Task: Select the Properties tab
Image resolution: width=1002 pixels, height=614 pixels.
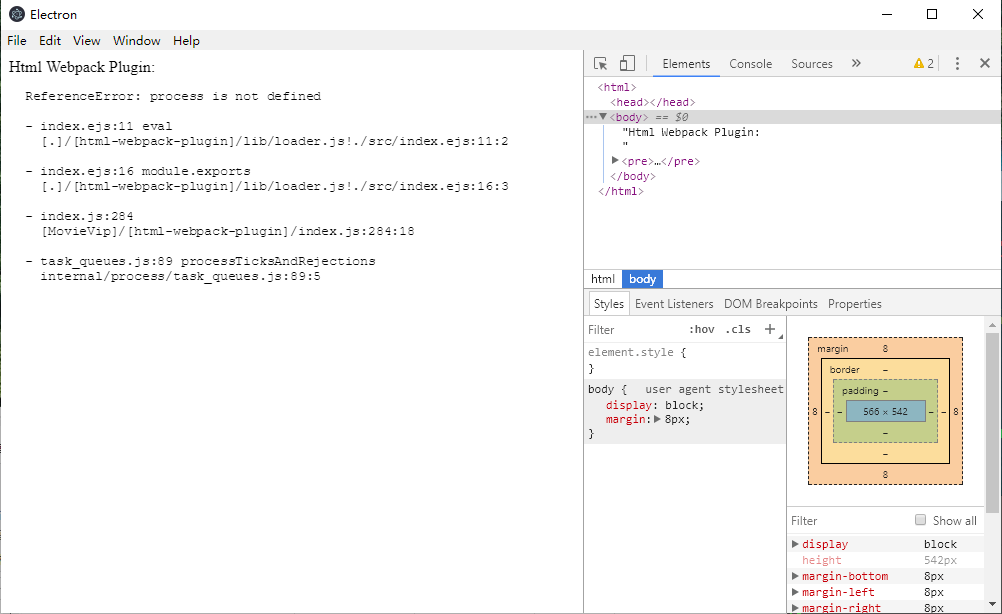Action: click(x=855, y=304)
